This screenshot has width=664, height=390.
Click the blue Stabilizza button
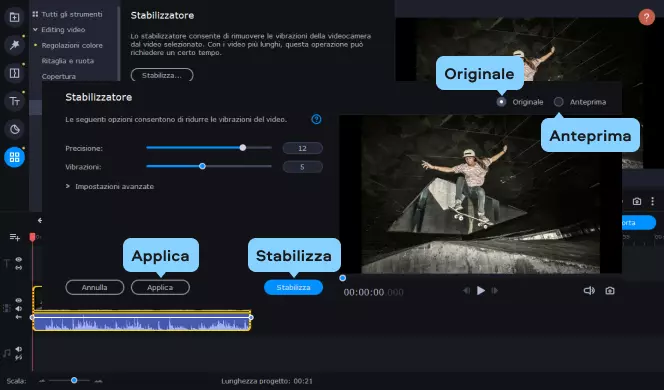[x=293, y=288]
